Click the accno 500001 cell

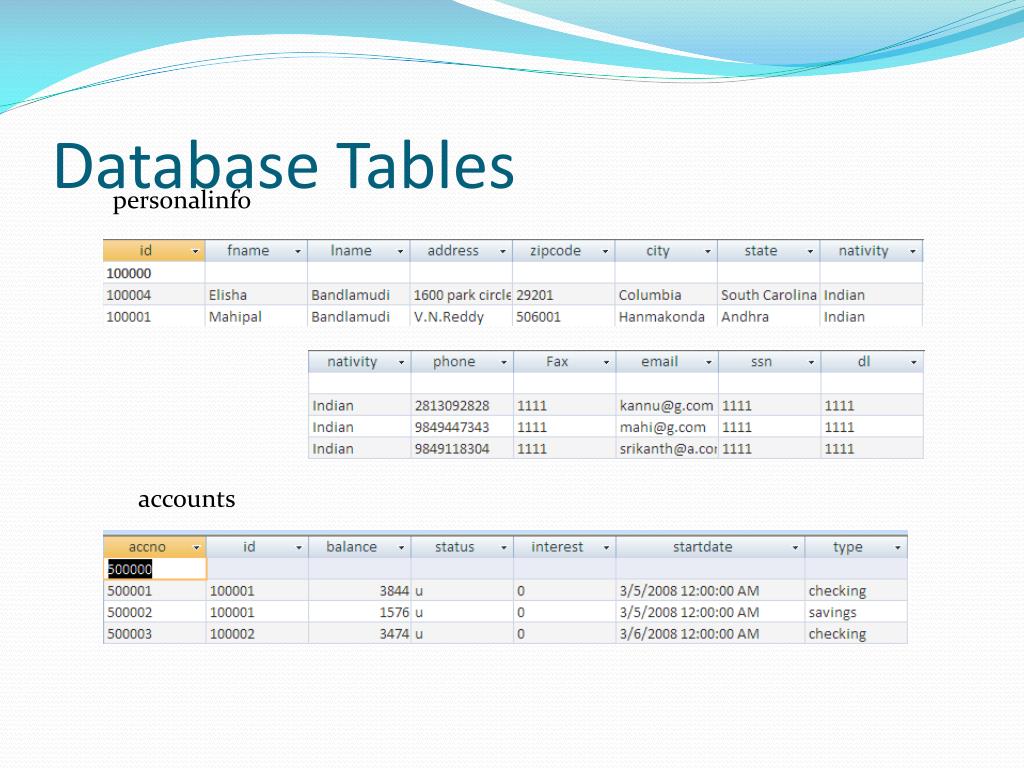click(155, 590)
